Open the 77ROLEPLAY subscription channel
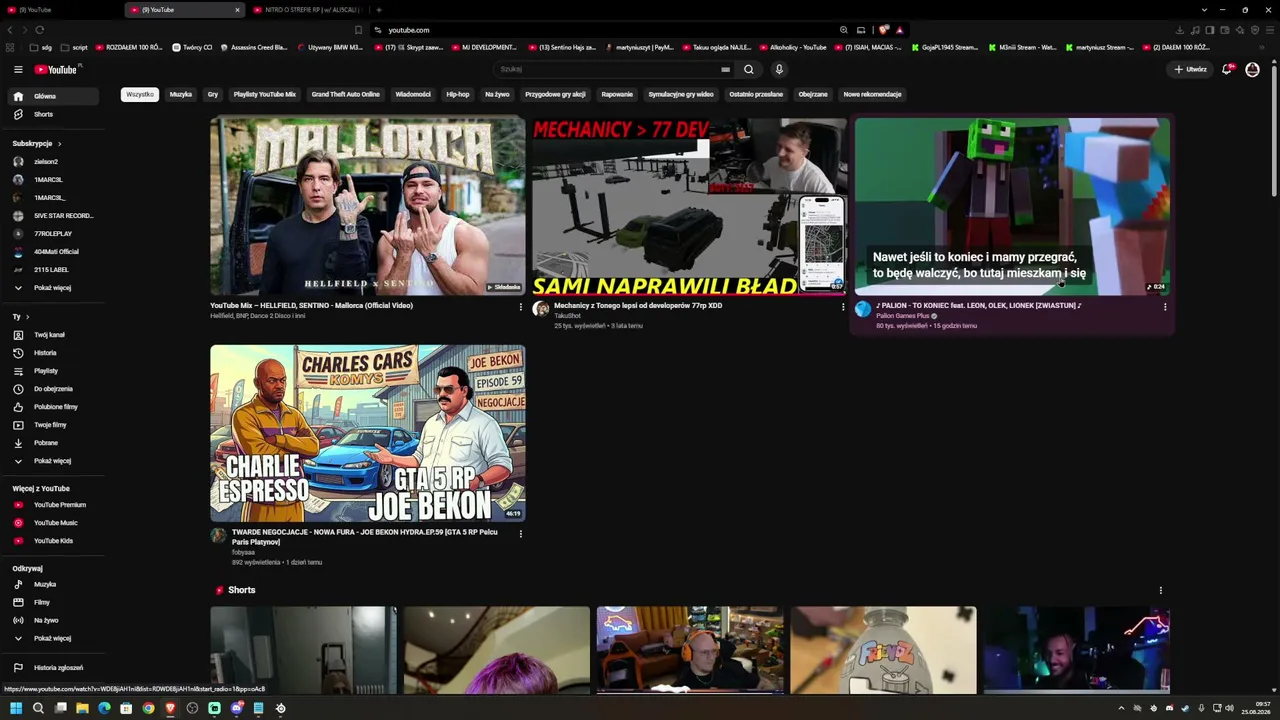1280x720 pixels. coord(55,234)
